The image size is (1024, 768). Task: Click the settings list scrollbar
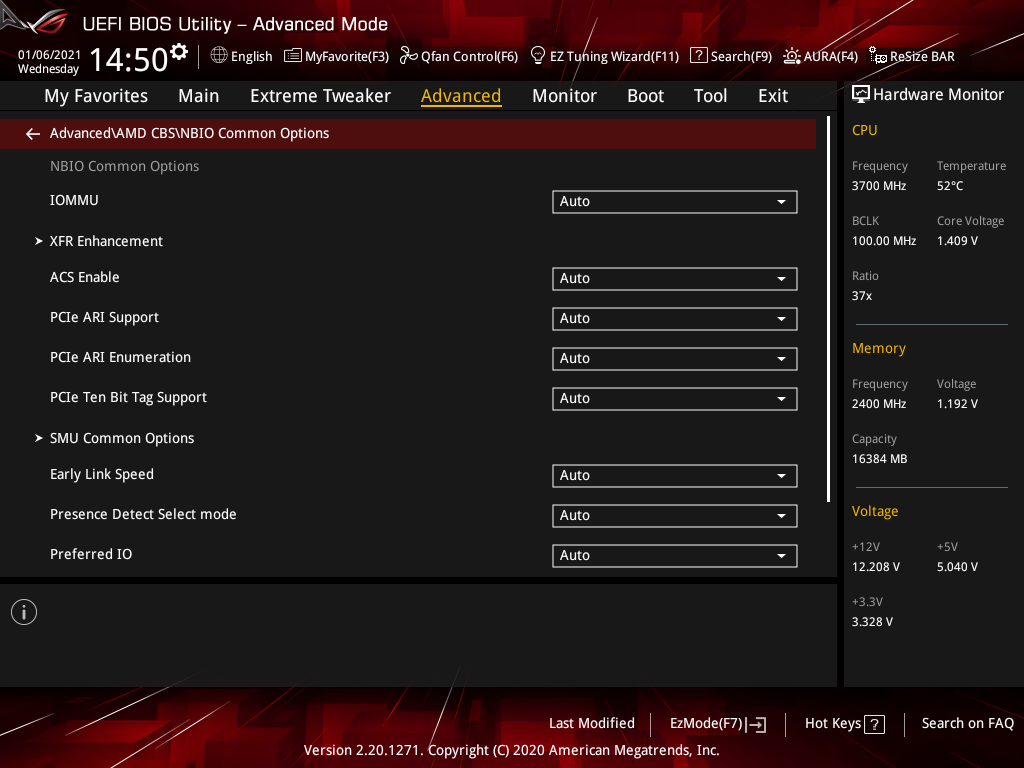[x=829, y=309]
